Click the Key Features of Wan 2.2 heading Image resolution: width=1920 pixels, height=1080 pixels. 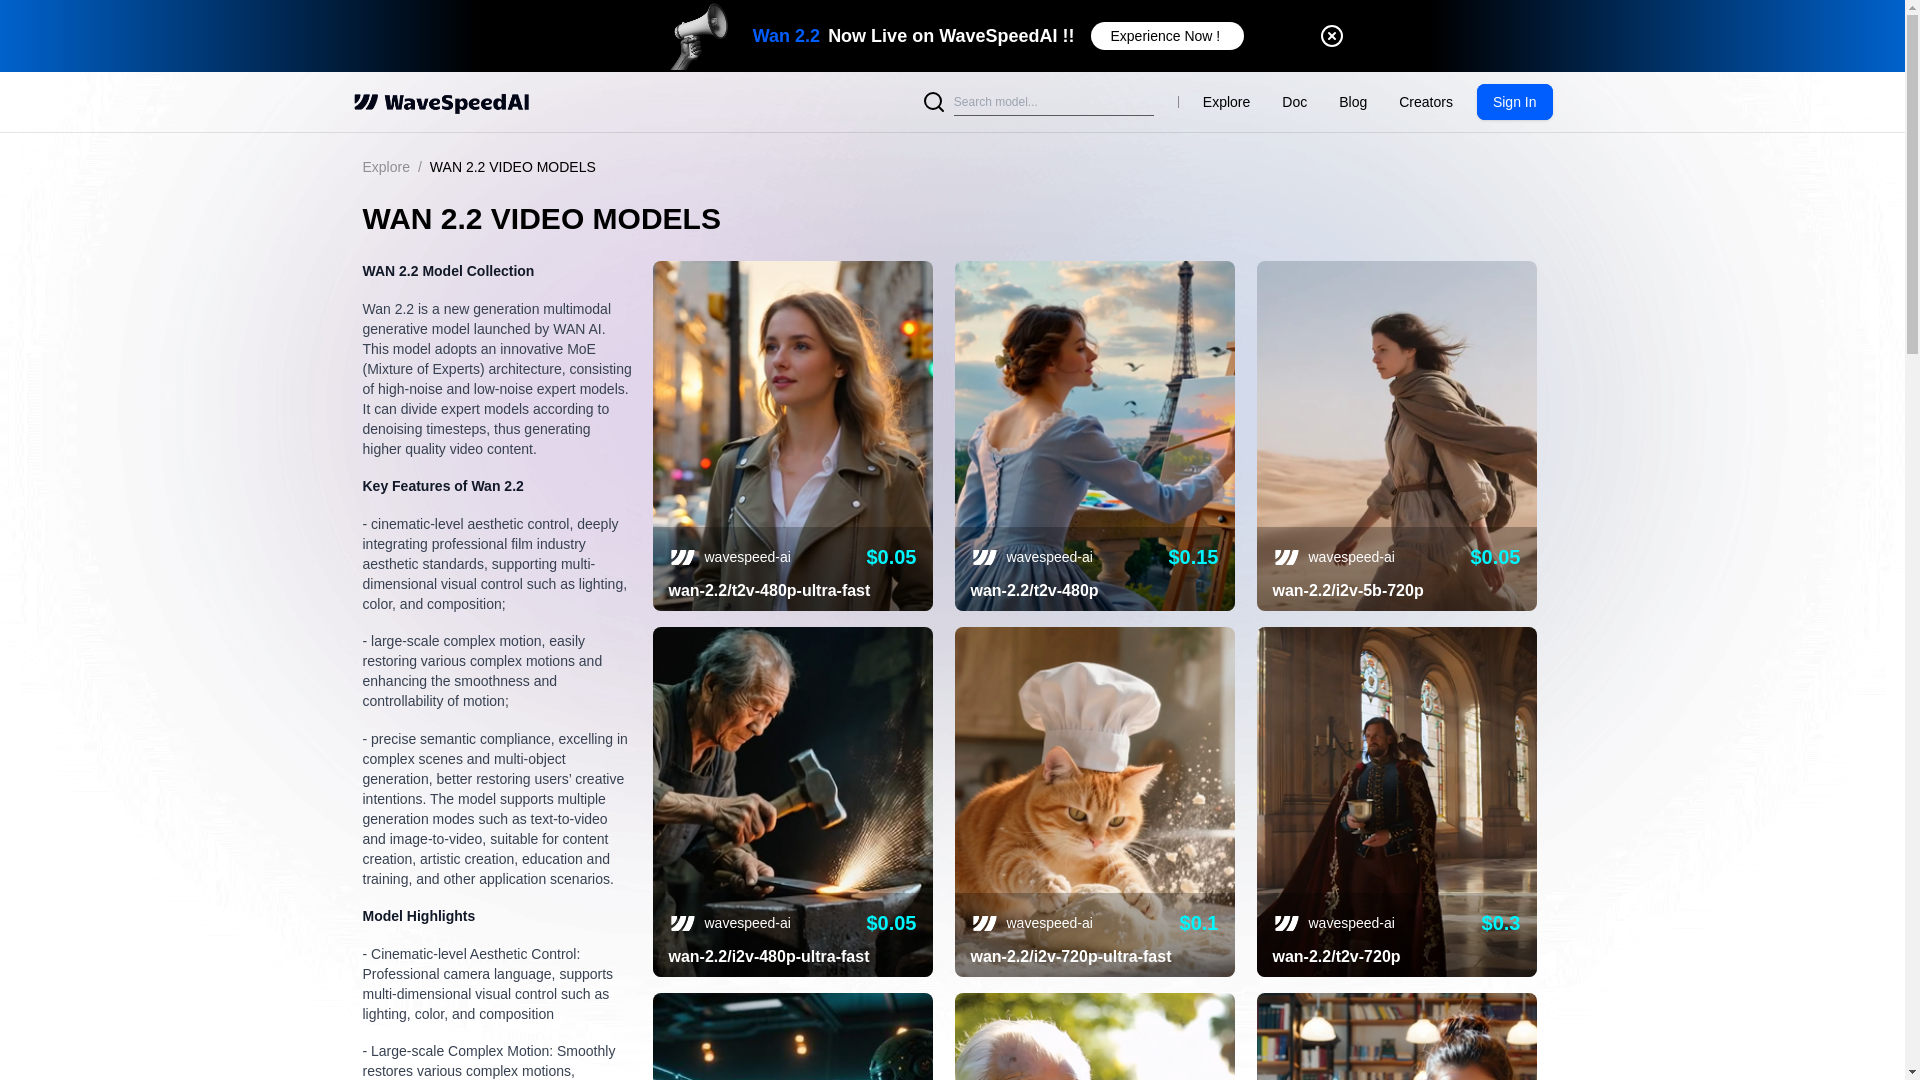click(x=442, y=486)
